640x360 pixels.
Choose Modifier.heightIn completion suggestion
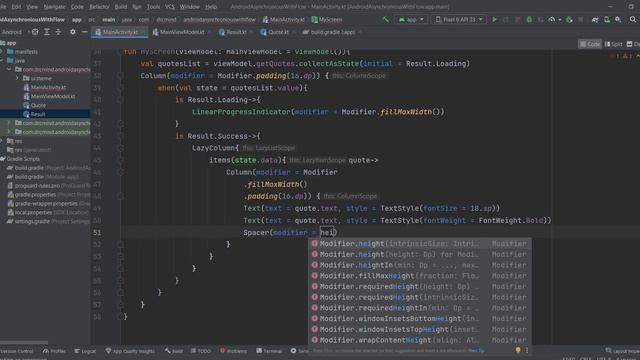(x=420, y=265)
